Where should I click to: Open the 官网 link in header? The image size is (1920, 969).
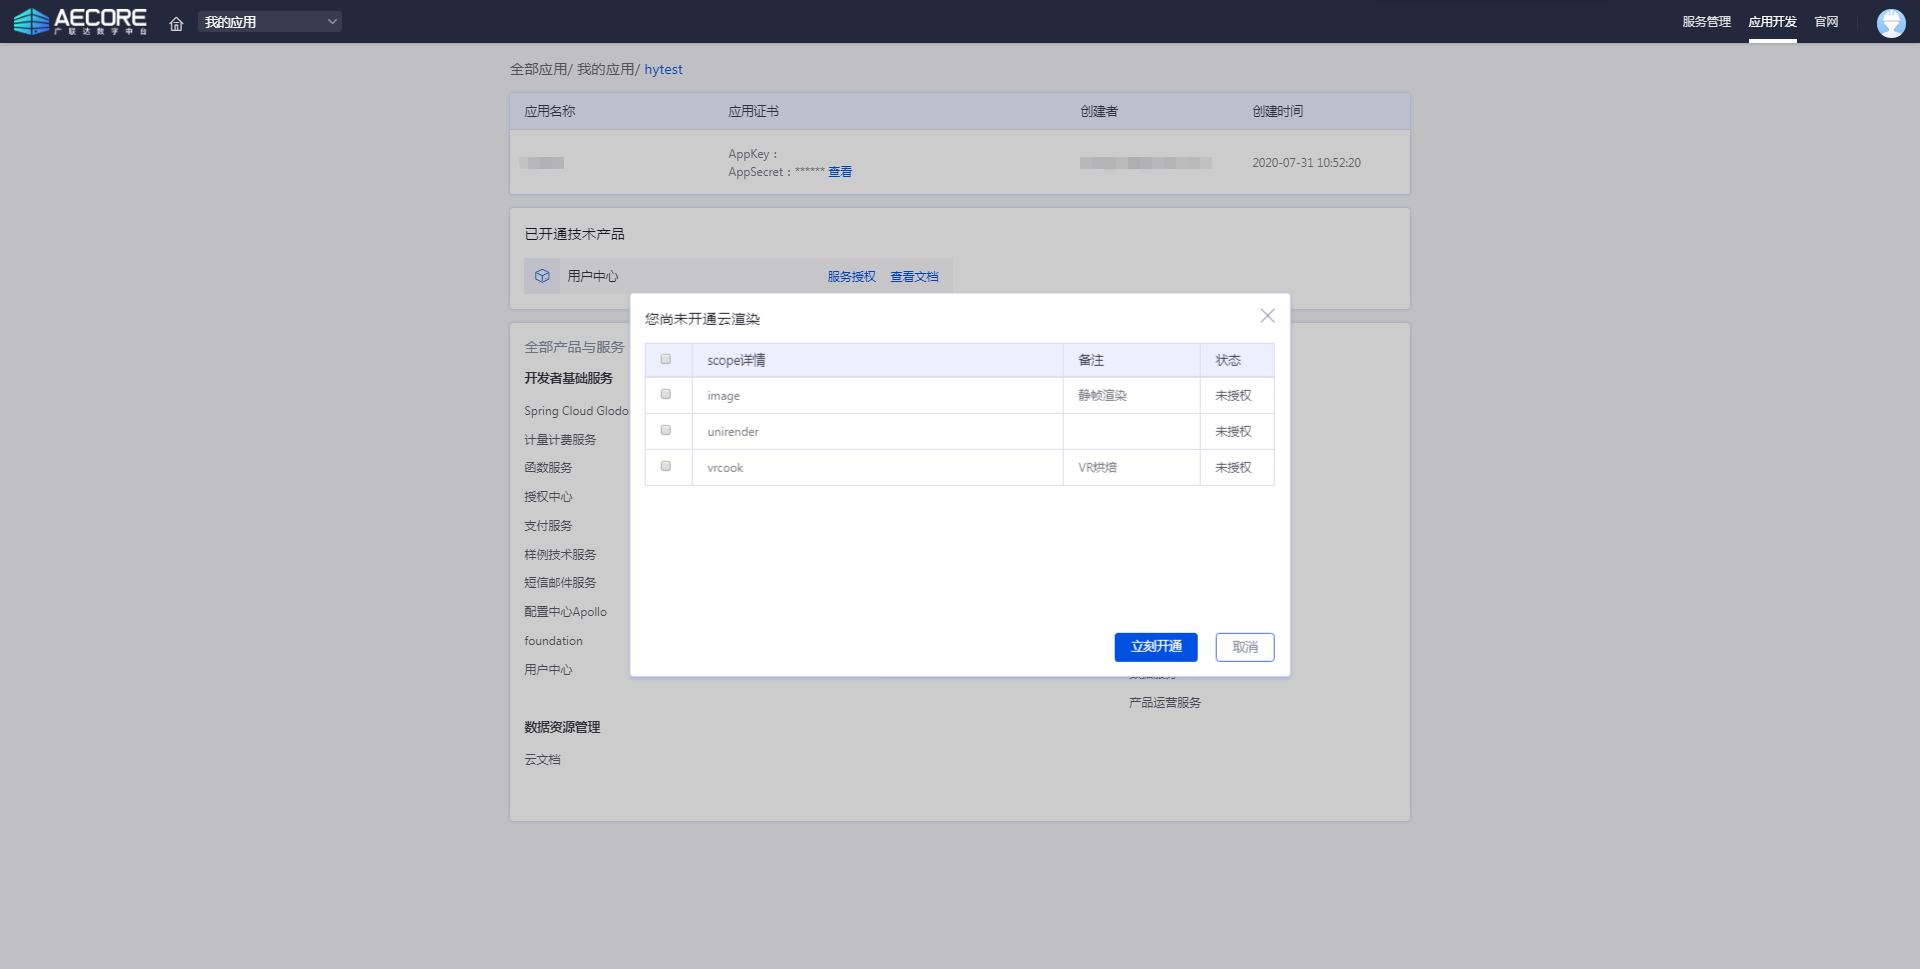click(x=1826, y=22)
